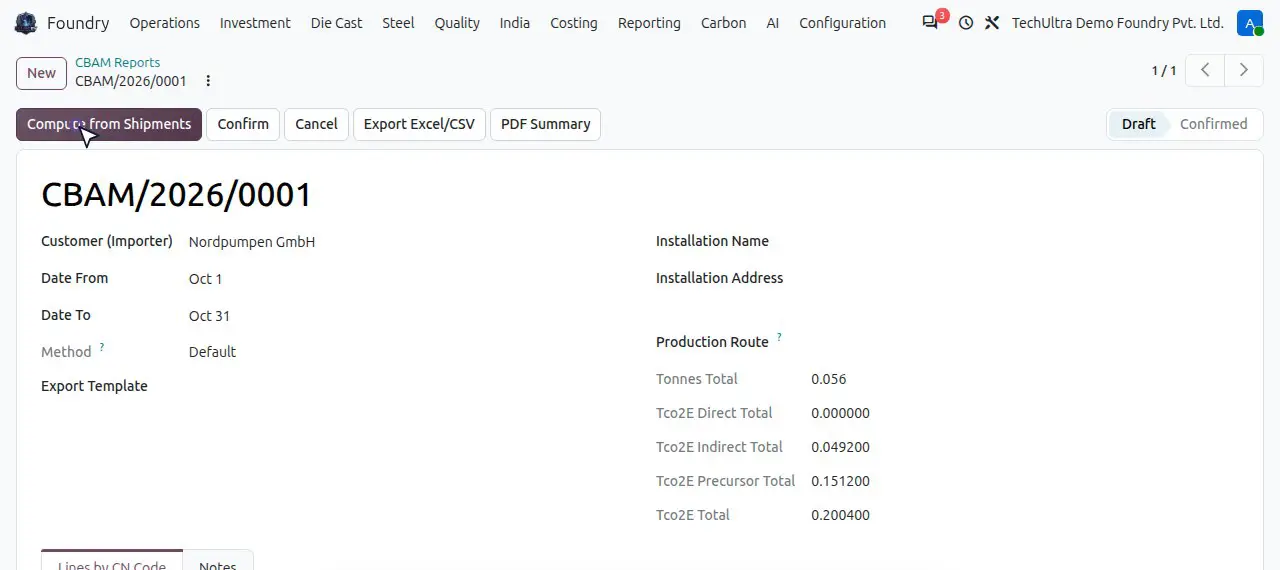Click Tco2E Precursor Total value 0.151200

click(x=841, y=481)
